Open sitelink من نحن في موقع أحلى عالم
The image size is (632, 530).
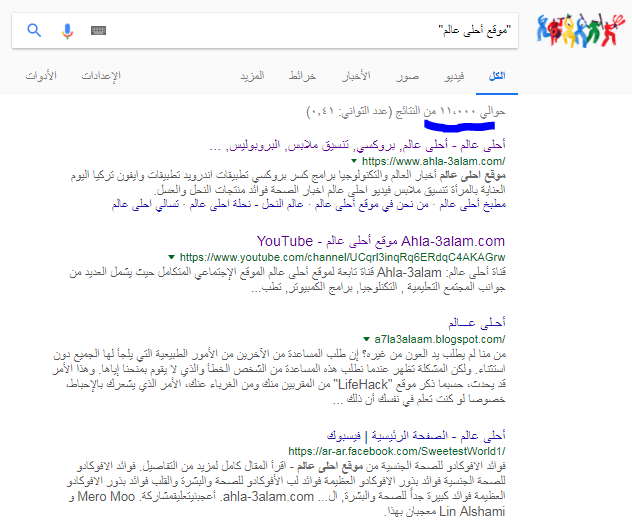point(372,205)
